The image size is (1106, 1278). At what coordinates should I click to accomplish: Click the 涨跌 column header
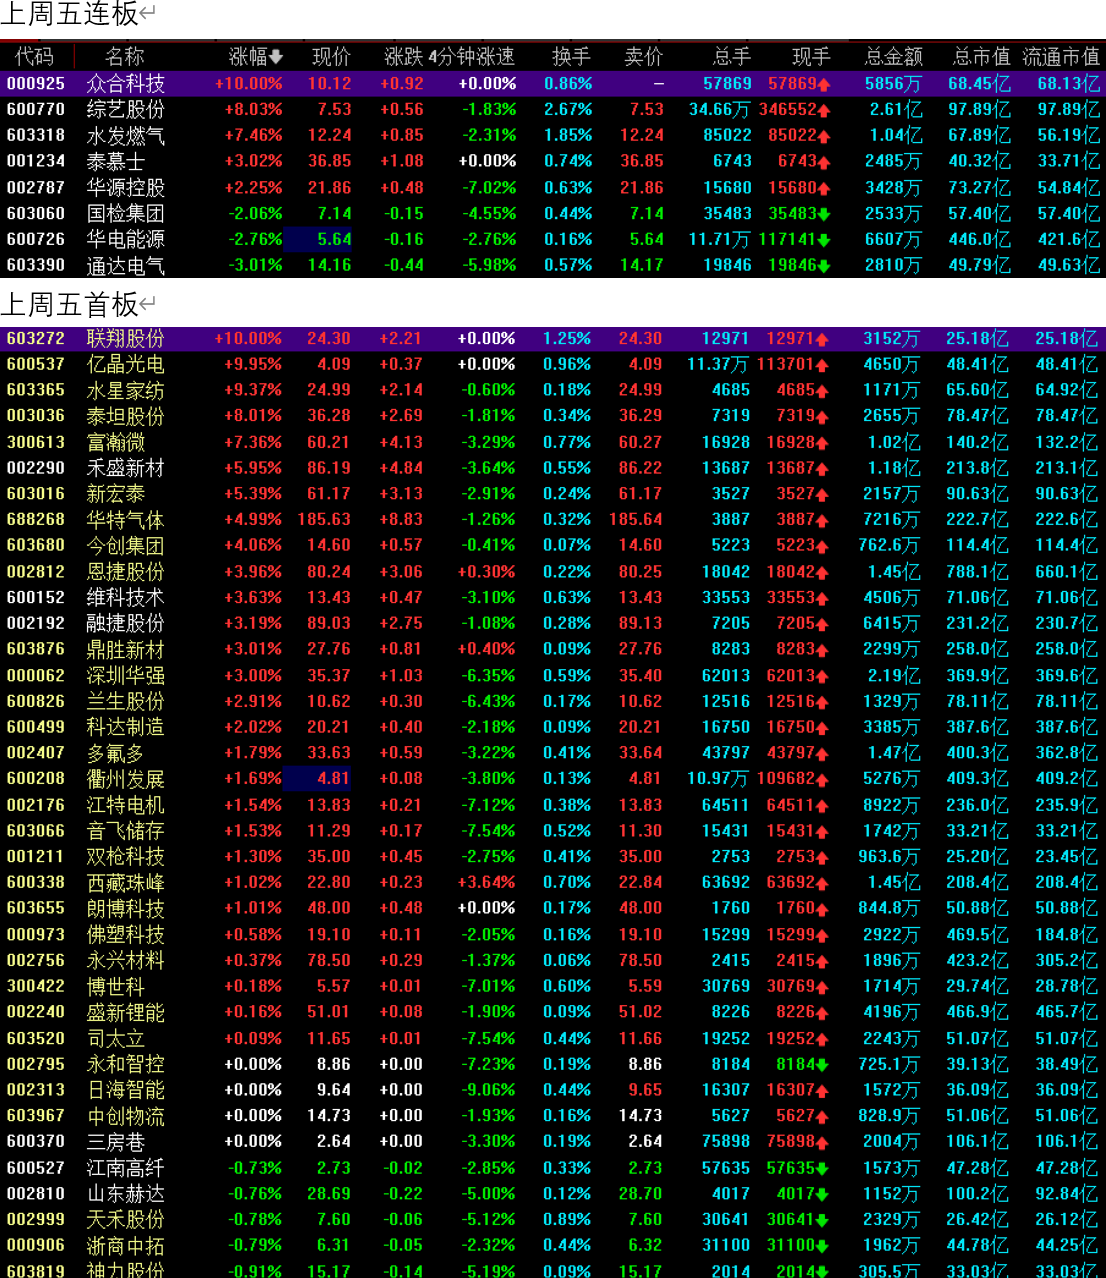click(x=404, y=57)
